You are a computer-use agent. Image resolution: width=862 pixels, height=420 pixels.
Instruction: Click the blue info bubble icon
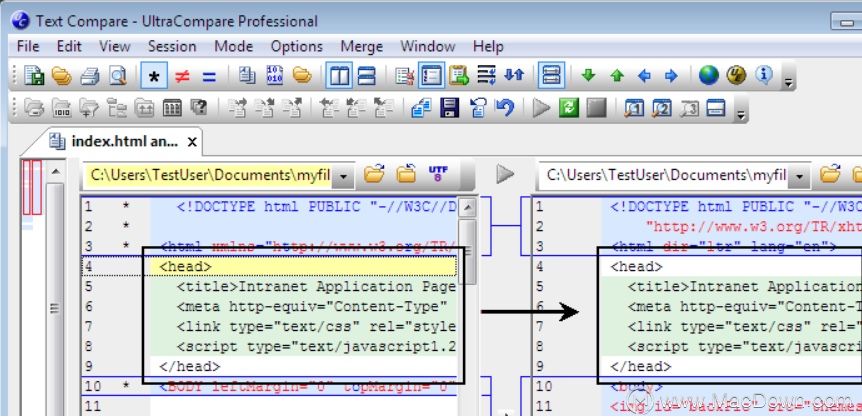point(764,75)
